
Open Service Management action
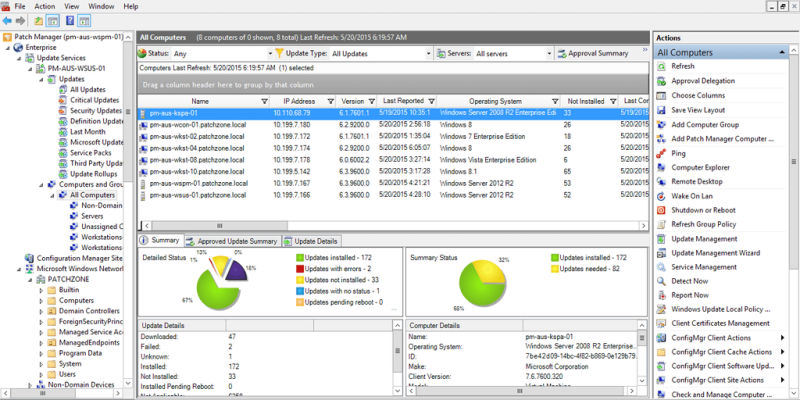tap(704, 267)
